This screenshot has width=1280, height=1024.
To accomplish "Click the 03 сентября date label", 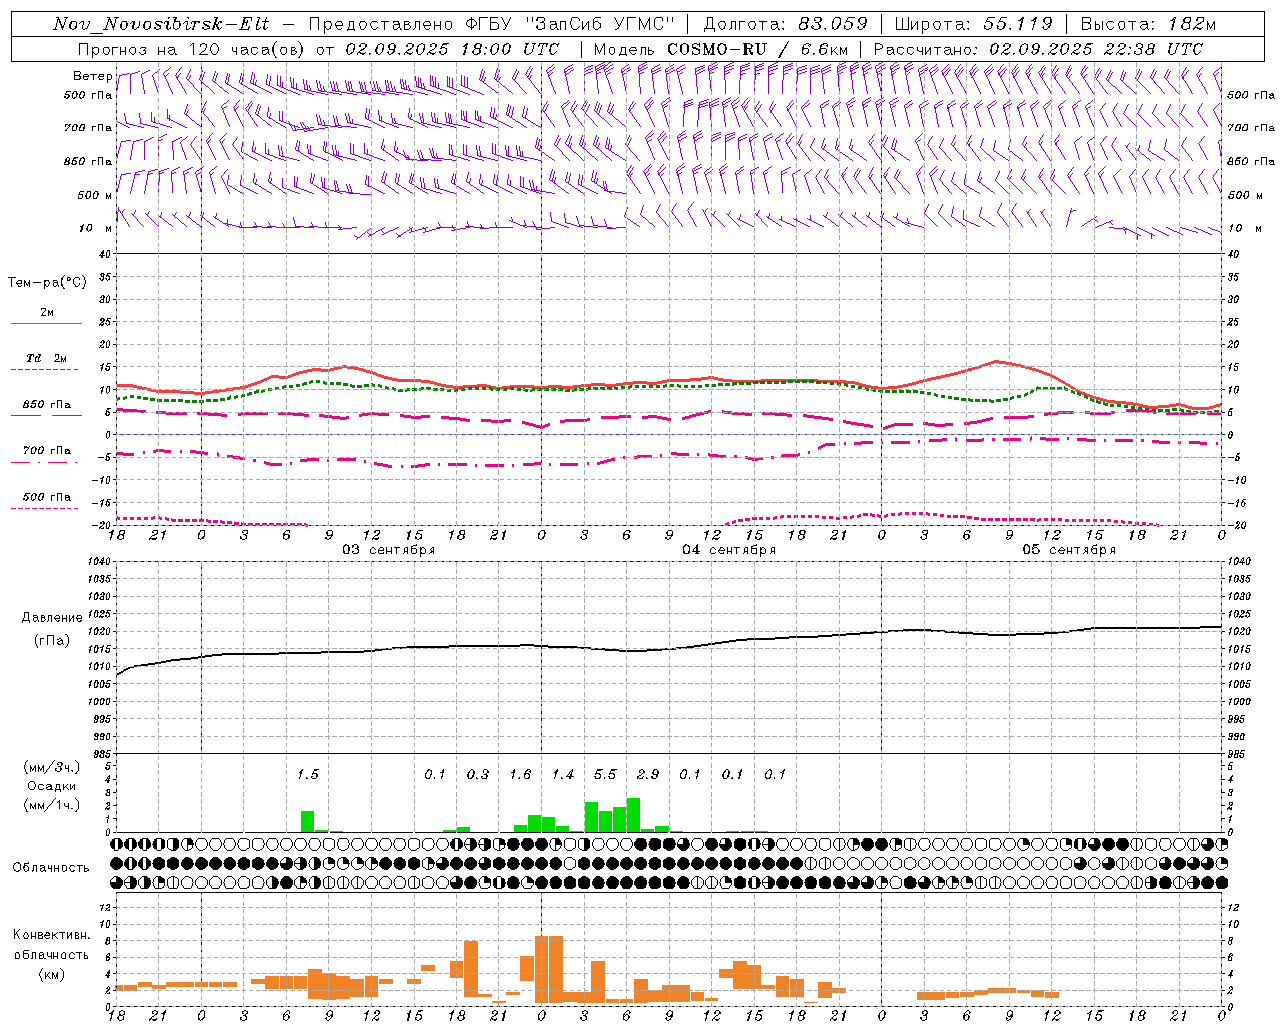I will pyautogui.click(x=389, y=550).
